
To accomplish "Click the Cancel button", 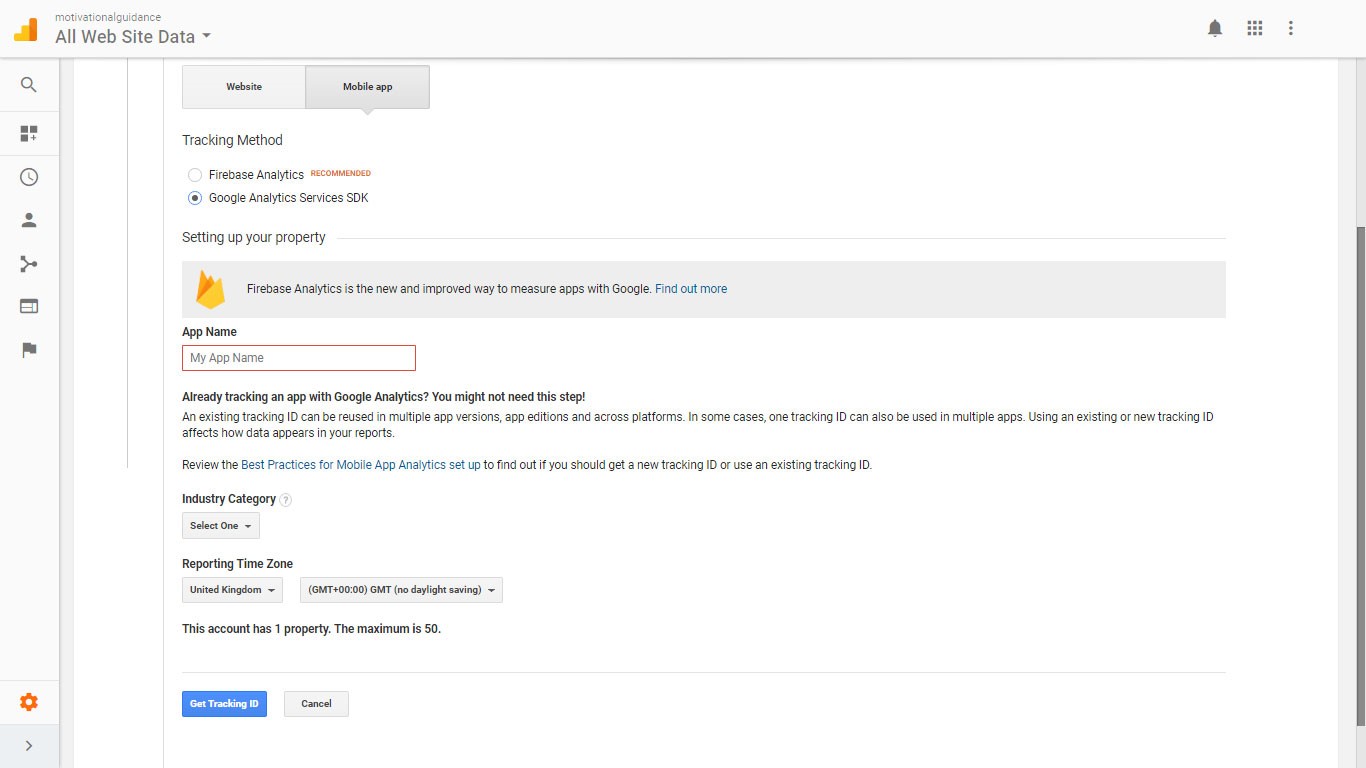I will [x=316, y=704].
